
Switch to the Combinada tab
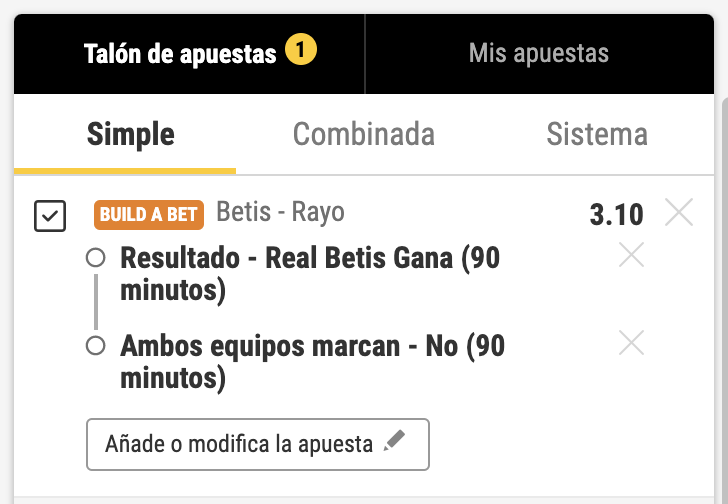click(x=363, y=134)
